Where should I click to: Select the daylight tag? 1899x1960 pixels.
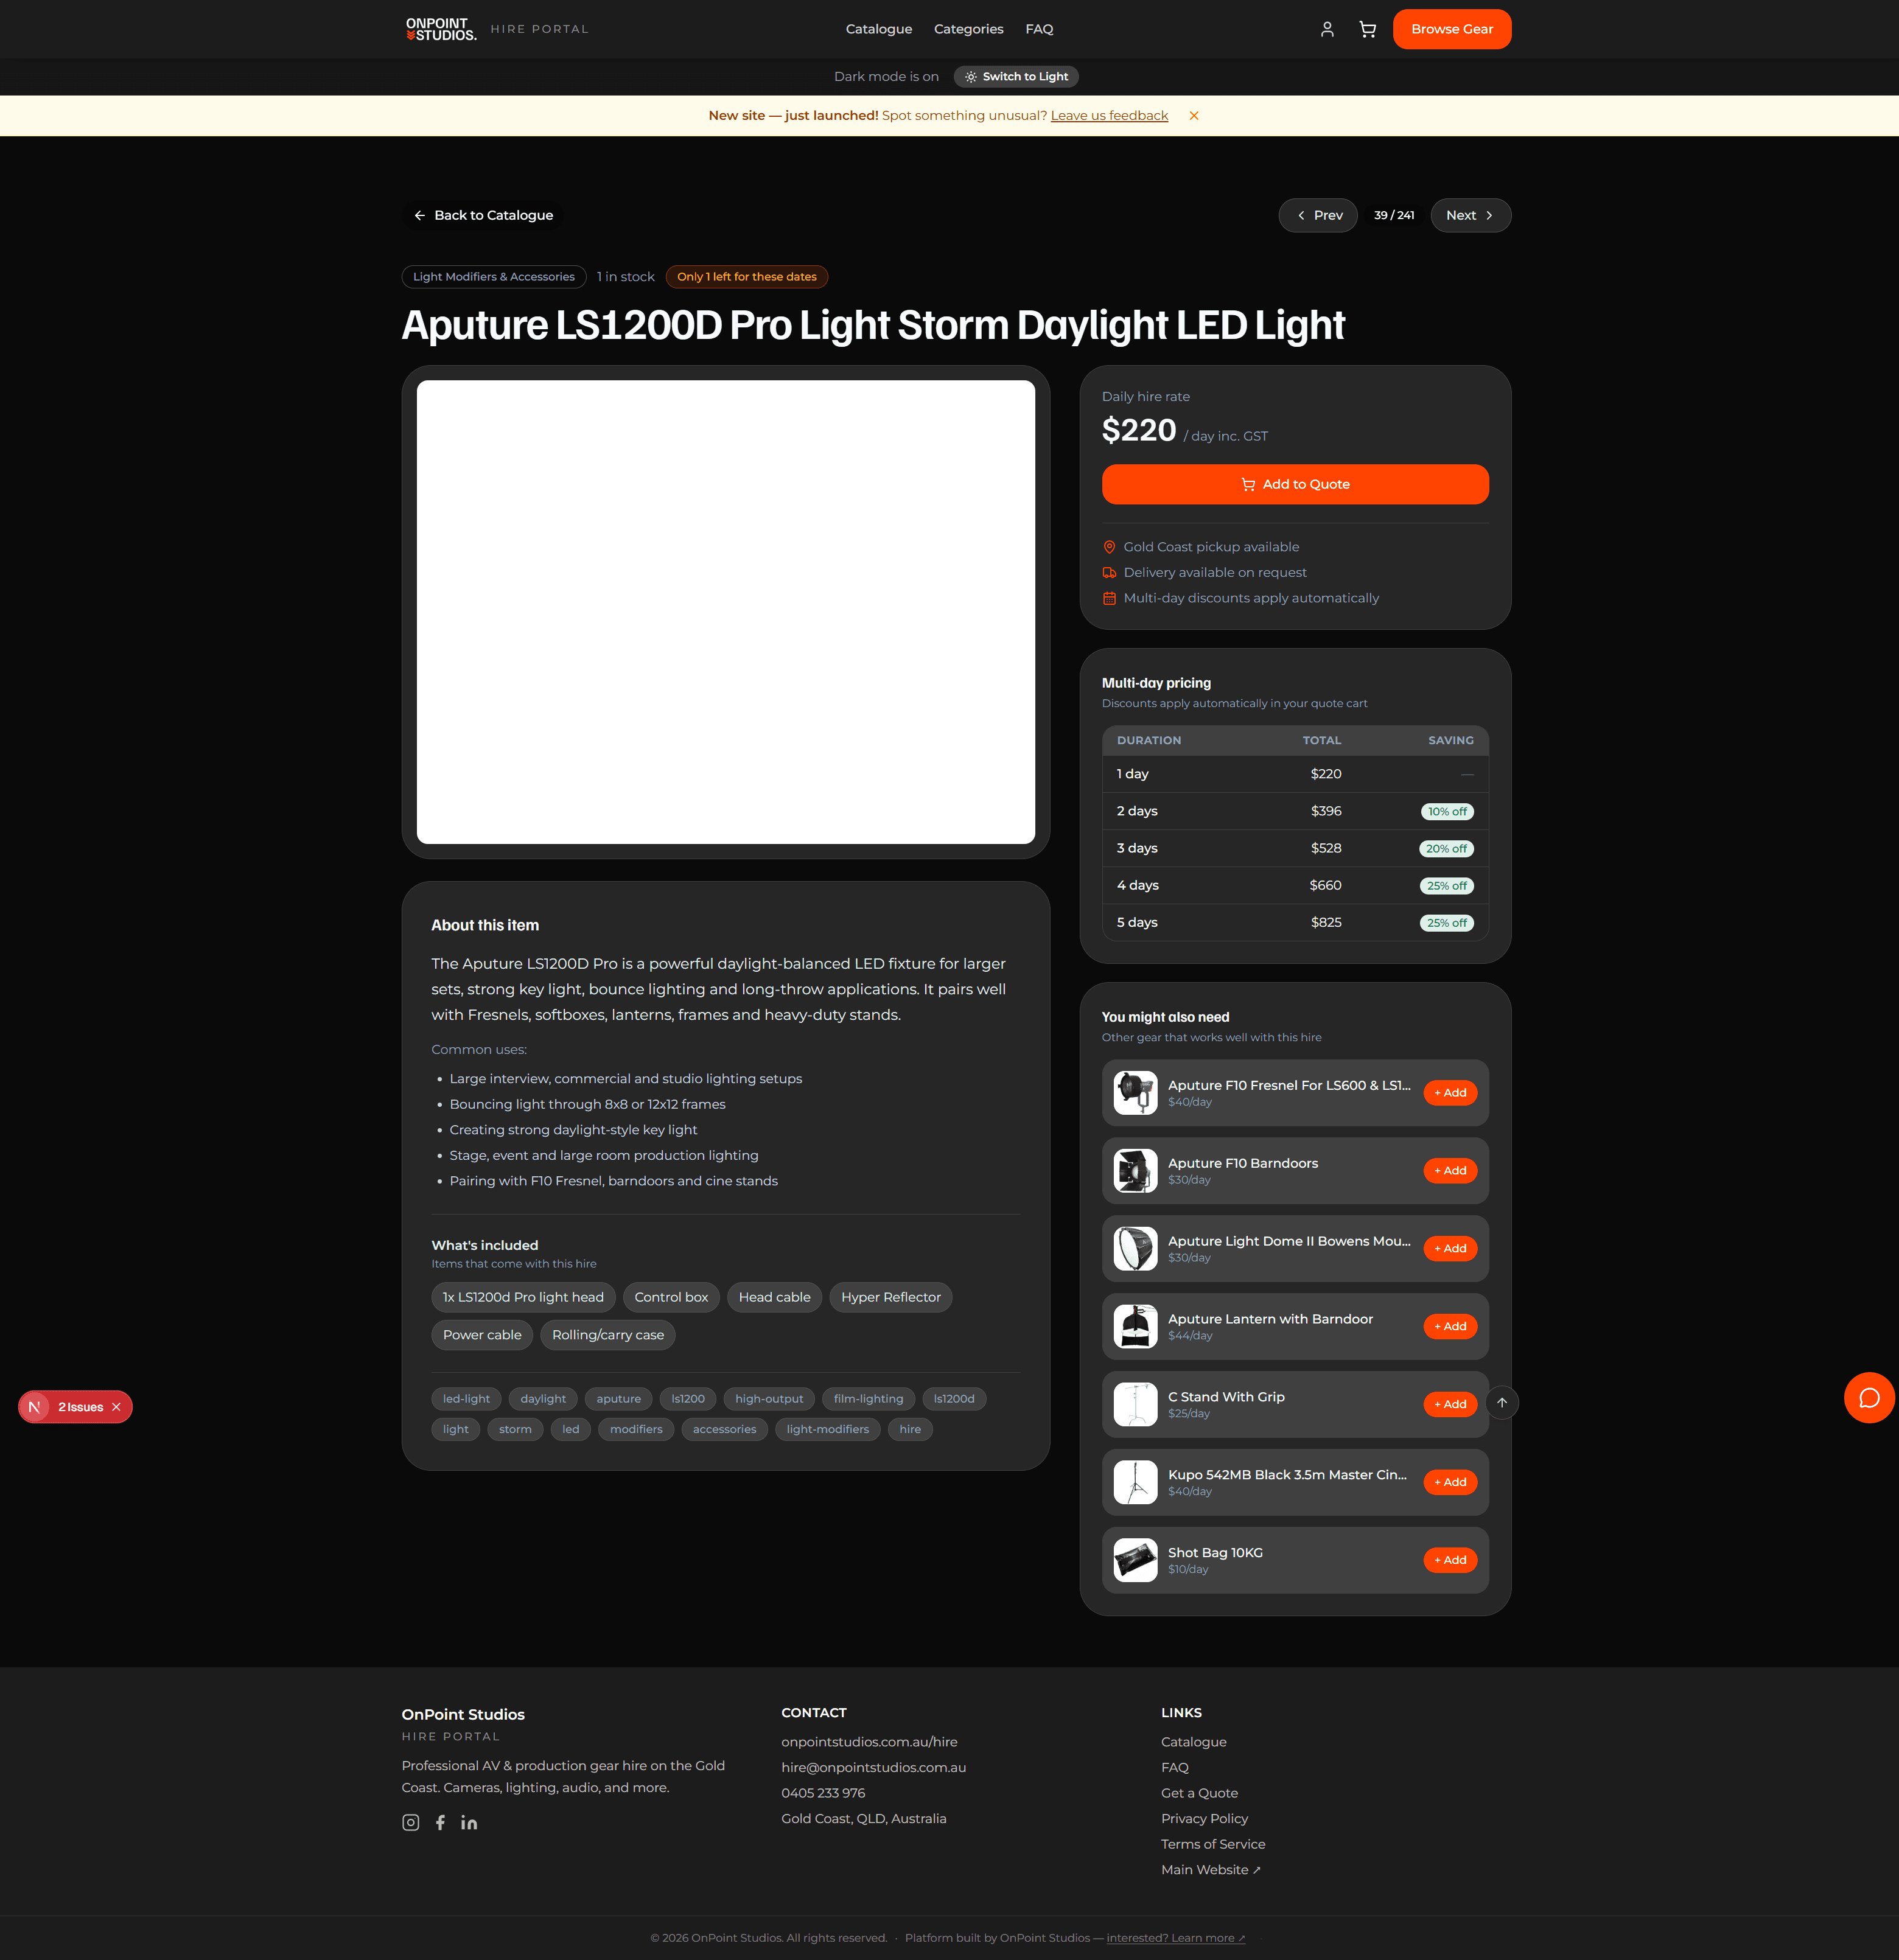click(x=543, y=1399)
